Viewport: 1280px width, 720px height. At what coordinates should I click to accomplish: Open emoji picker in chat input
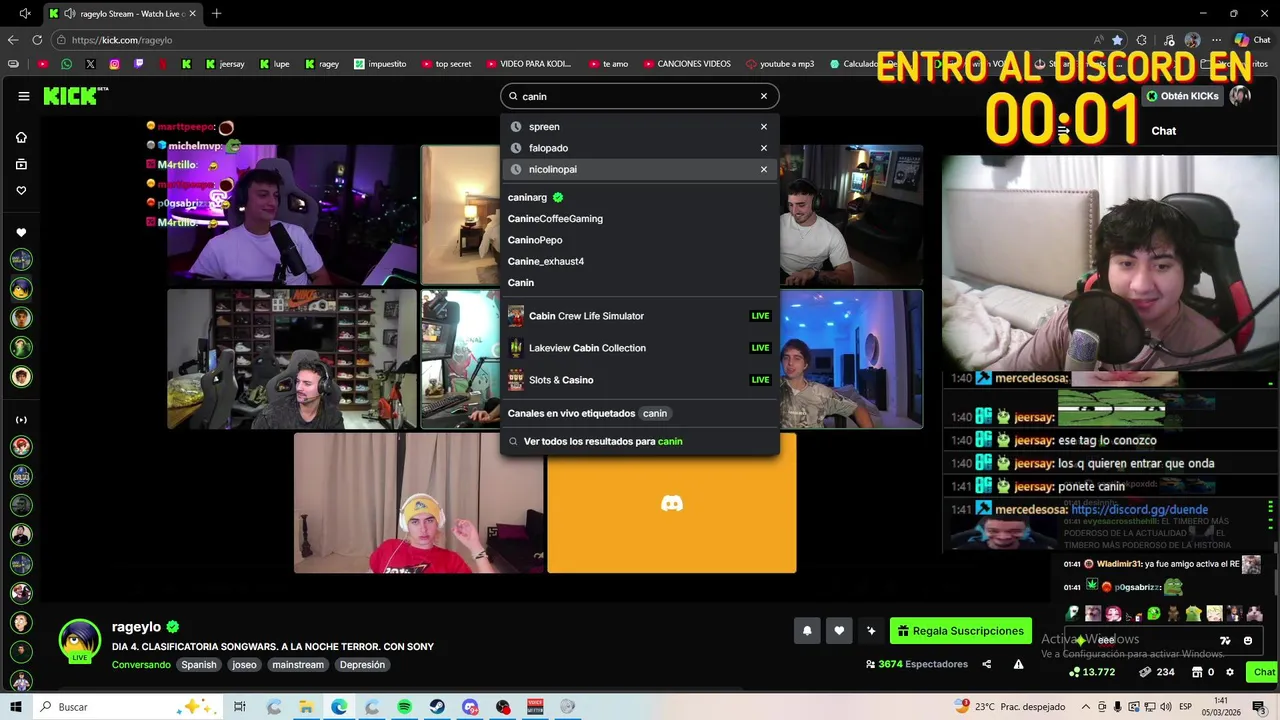(x=1248, y=641)
